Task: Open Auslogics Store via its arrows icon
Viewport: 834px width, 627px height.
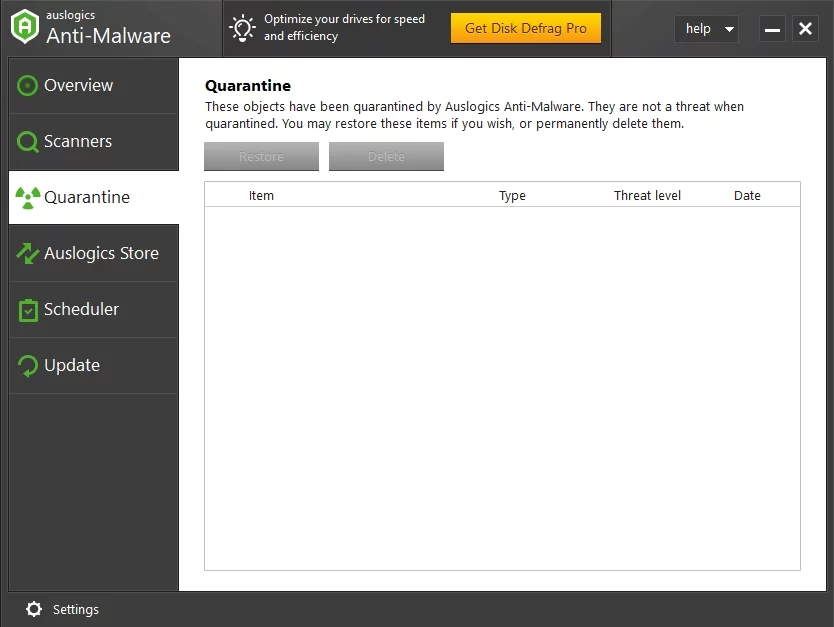Action: tap(28, 254)
